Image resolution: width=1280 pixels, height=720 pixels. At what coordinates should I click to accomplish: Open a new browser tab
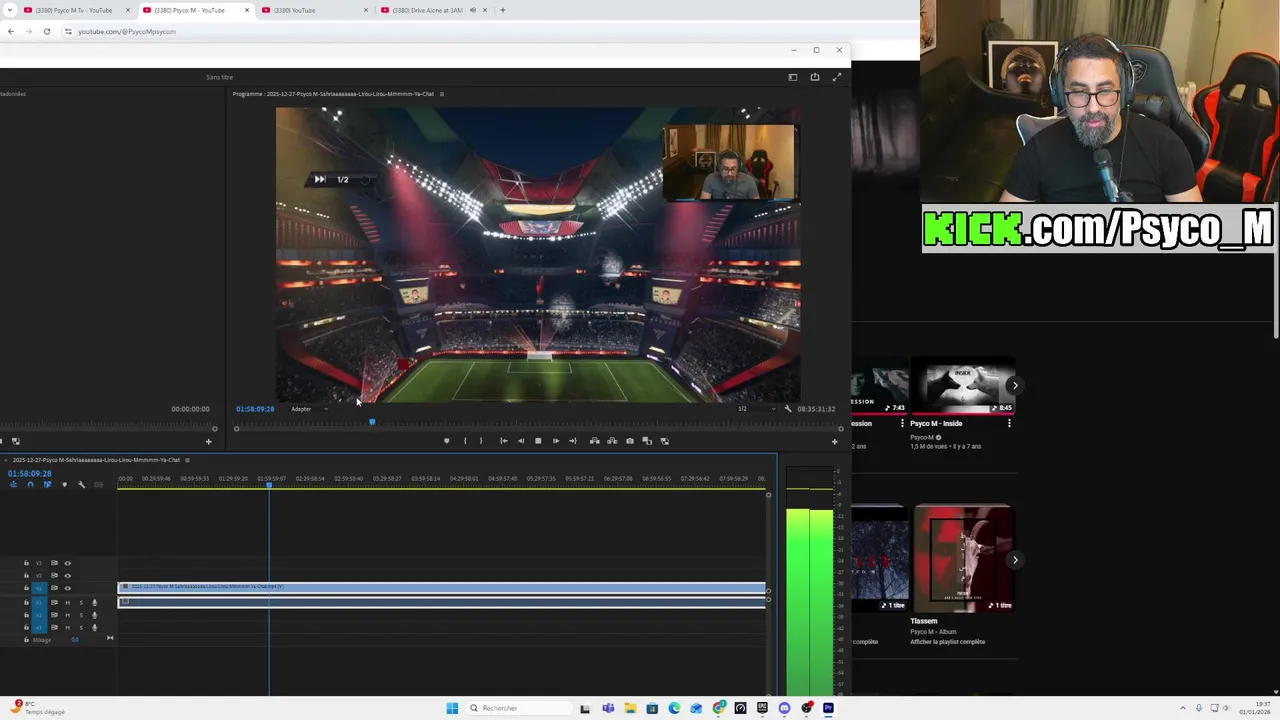point(502,10)
